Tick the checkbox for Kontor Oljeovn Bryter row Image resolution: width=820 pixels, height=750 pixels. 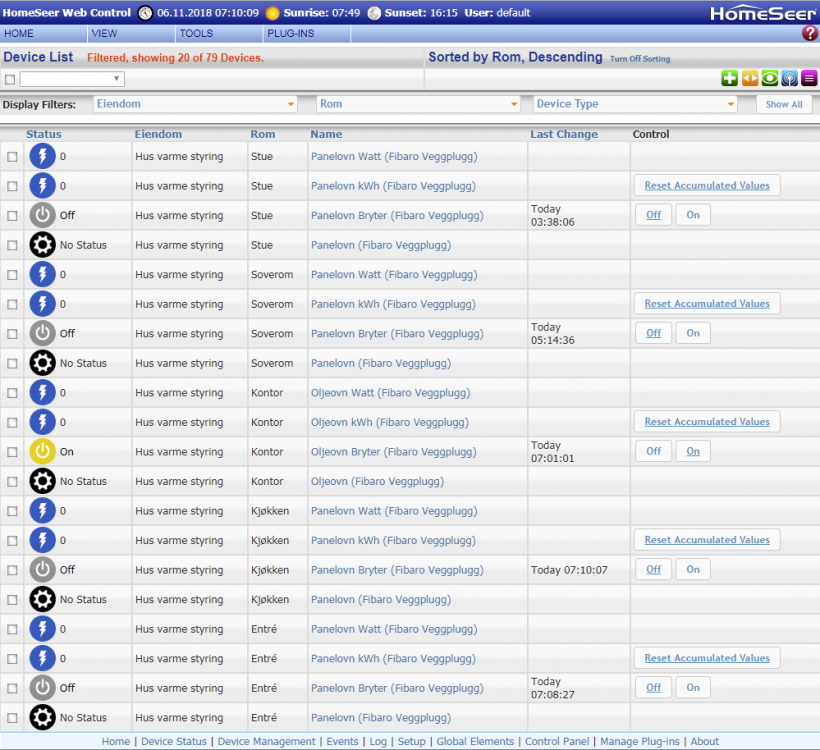(x=12, y=452)
